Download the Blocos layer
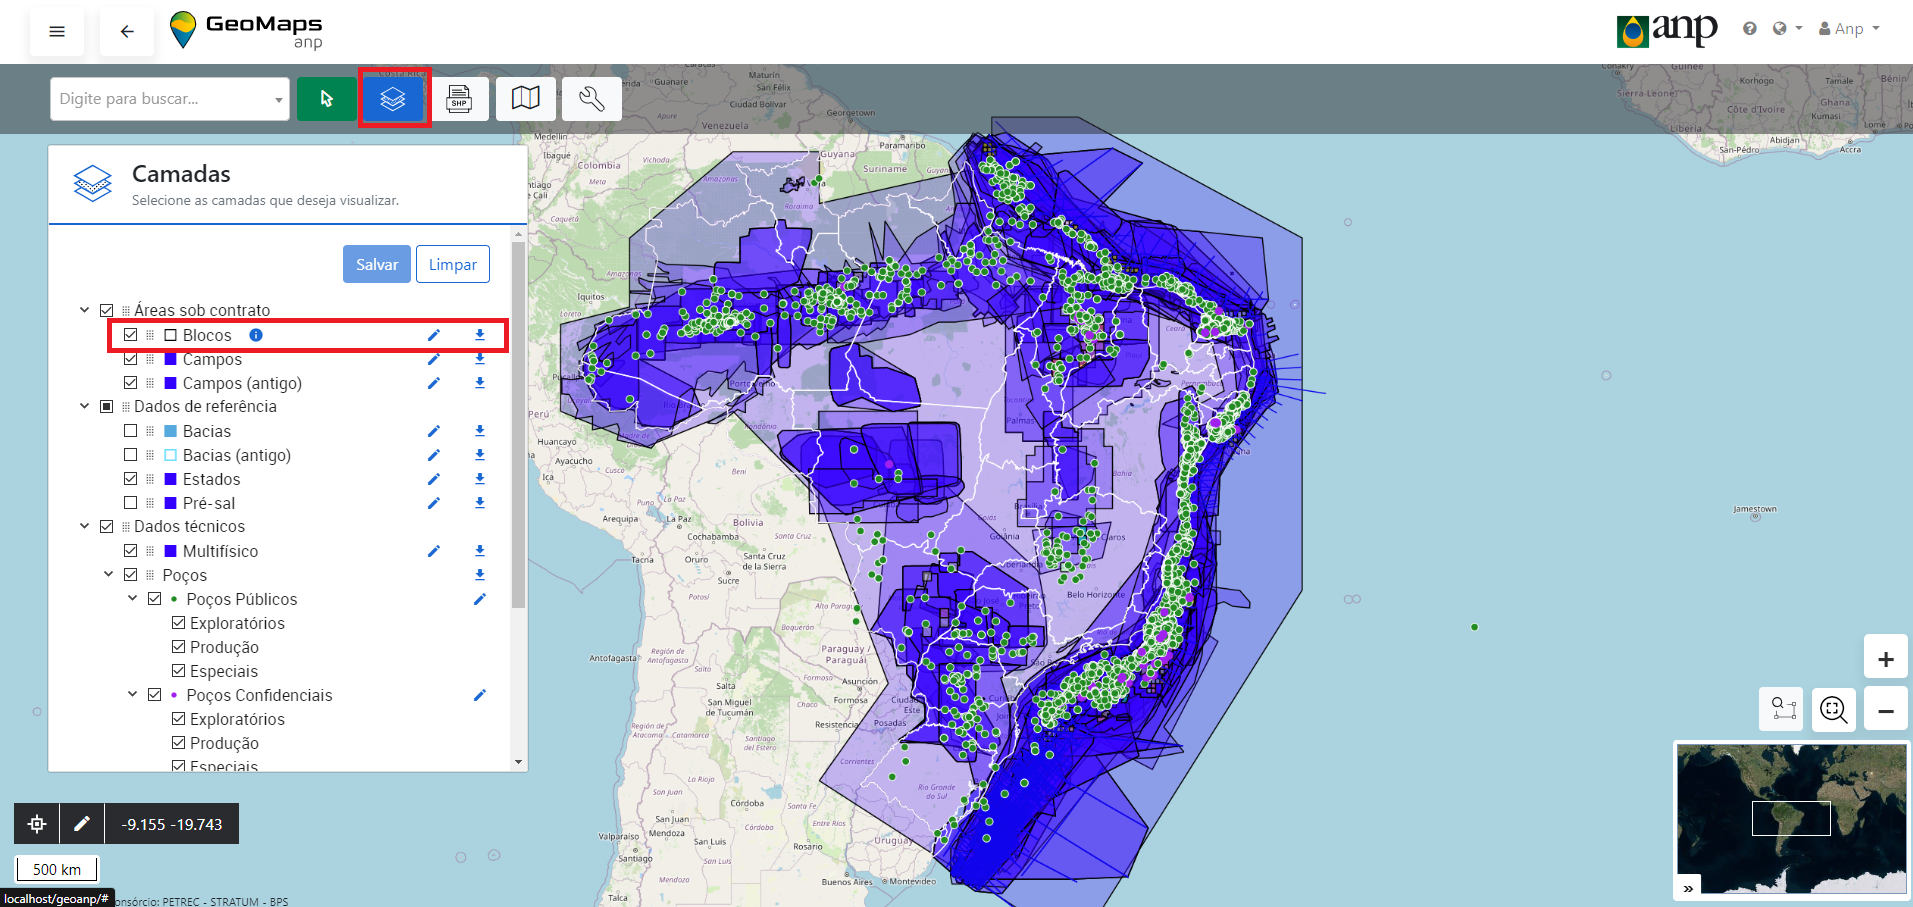This screenshot has height=907, width=1913. click(x=480, y=335)
